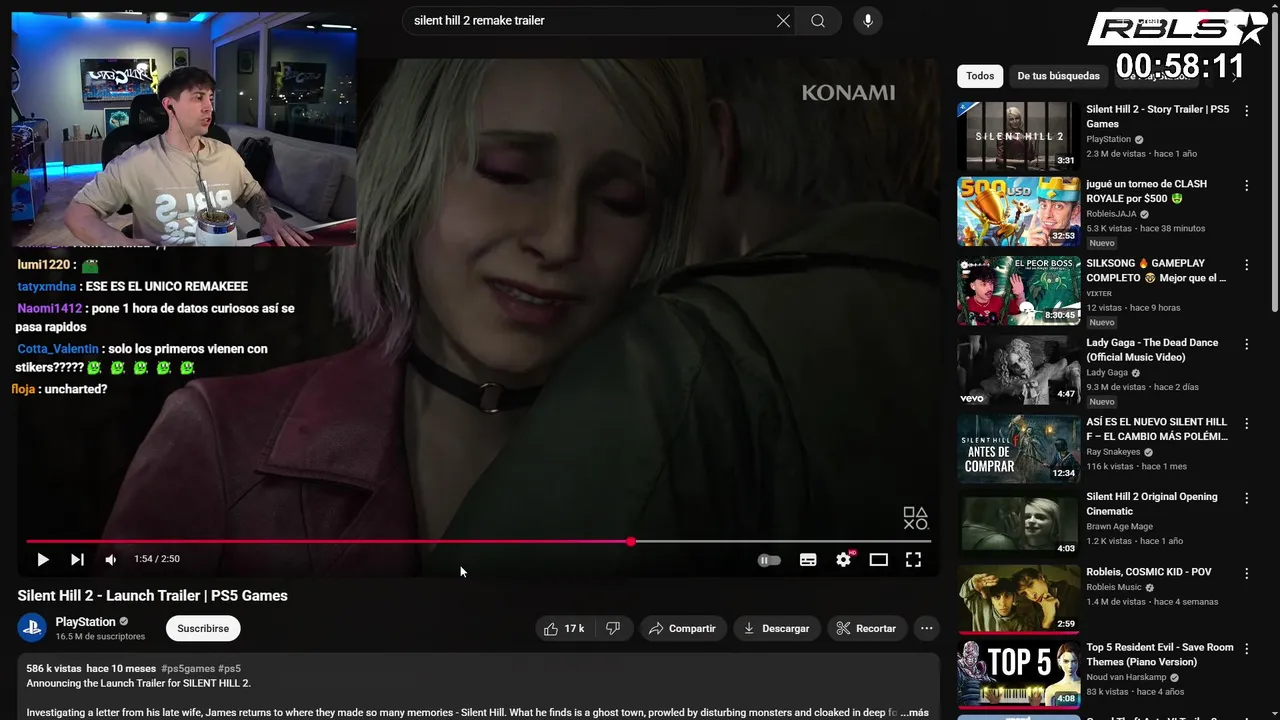Click the #ps5games hashtag
This screenshot has width=1280, height=720.
coord(187,668)
